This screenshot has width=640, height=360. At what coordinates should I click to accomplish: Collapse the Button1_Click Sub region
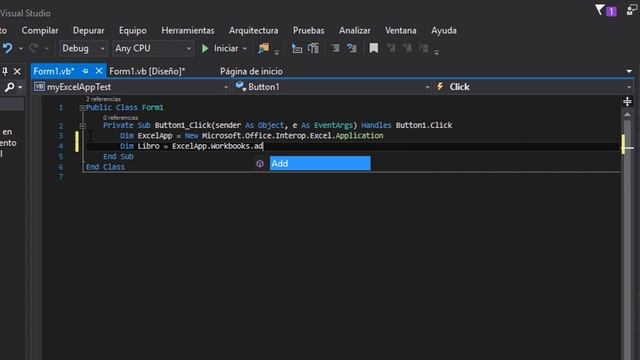click(82, 126)
